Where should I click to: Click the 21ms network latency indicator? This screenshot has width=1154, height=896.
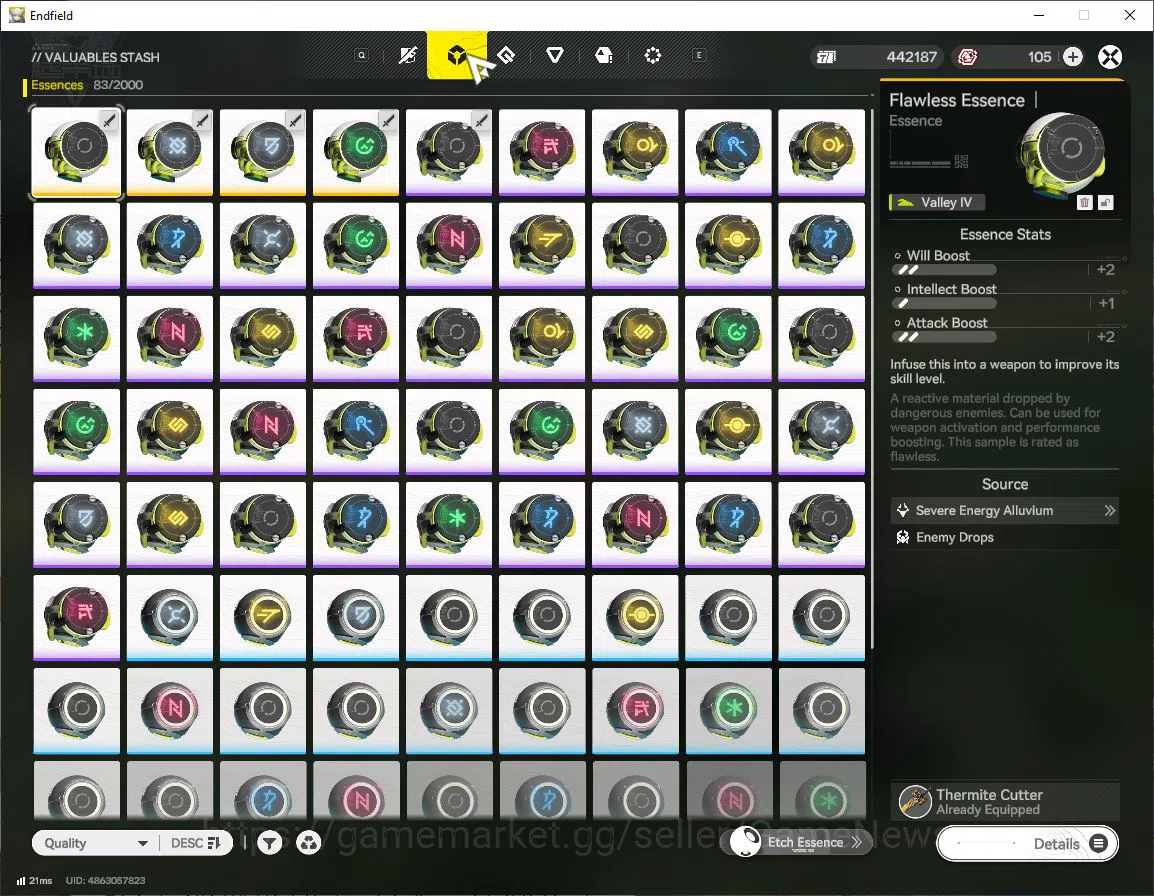[35, 881]
